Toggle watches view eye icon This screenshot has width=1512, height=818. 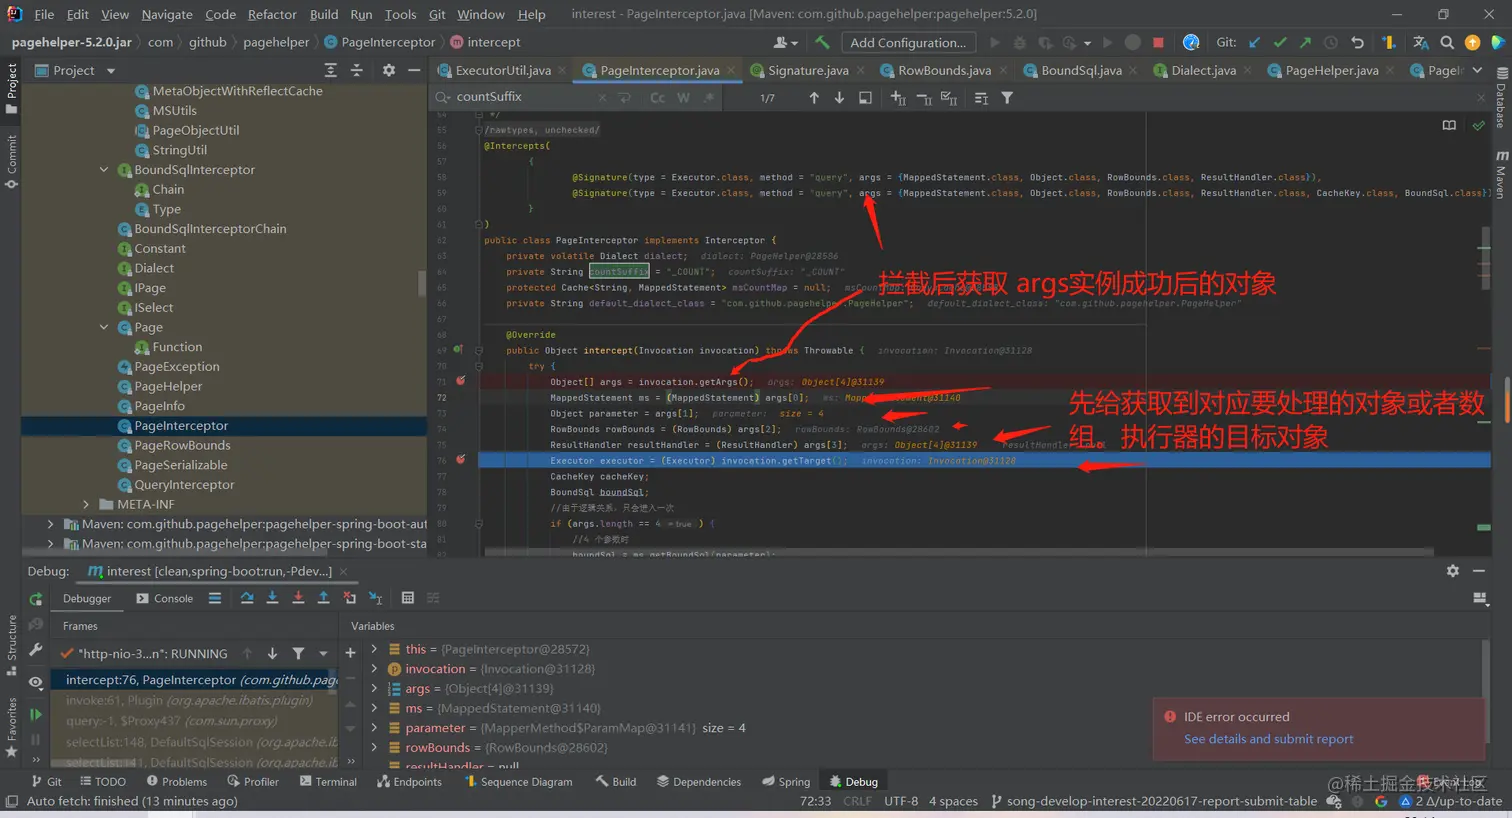[36, 682]
